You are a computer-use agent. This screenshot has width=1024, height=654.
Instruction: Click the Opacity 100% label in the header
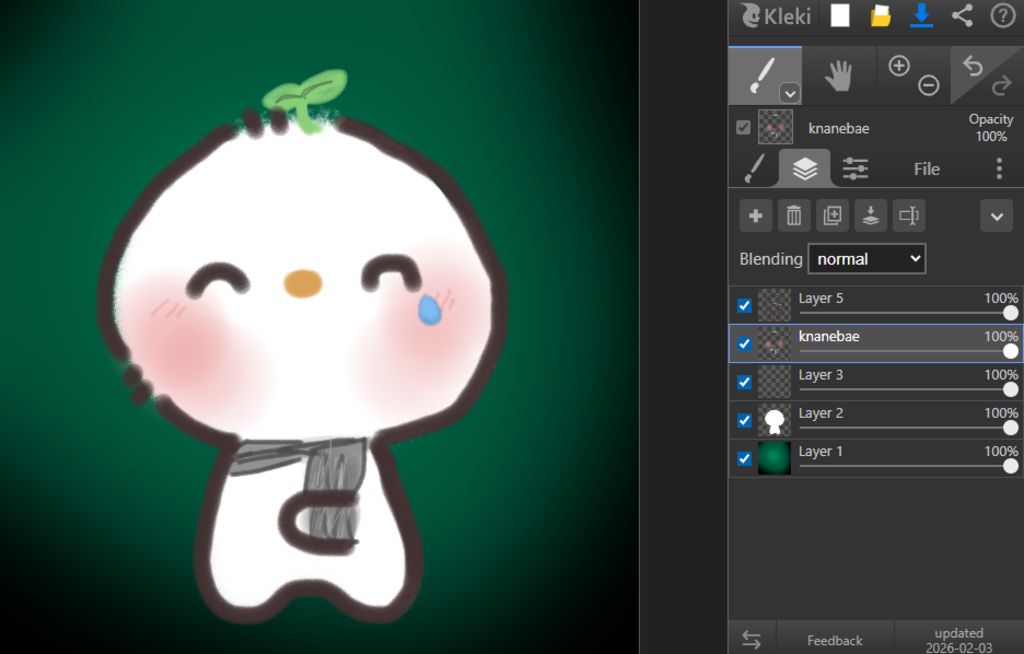(x=991, y=127)
